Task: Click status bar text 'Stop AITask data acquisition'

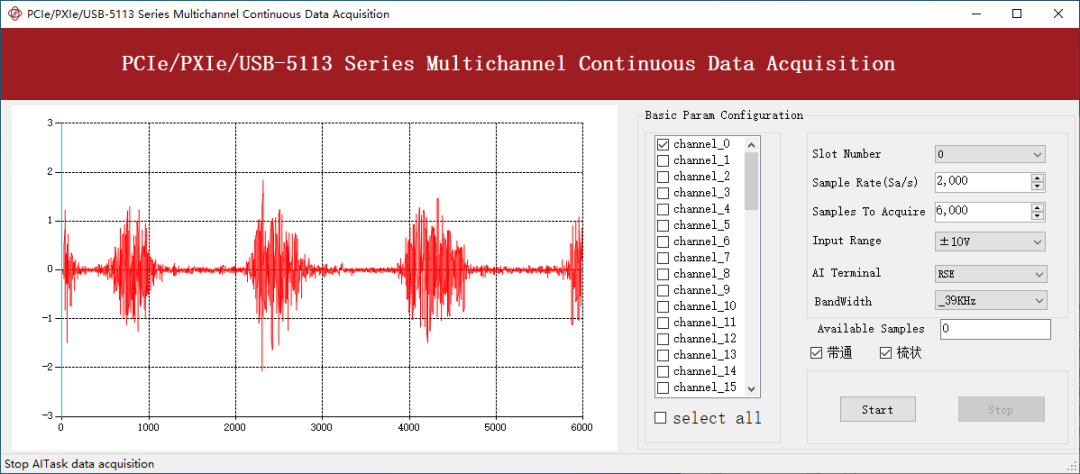Action: 79,464
